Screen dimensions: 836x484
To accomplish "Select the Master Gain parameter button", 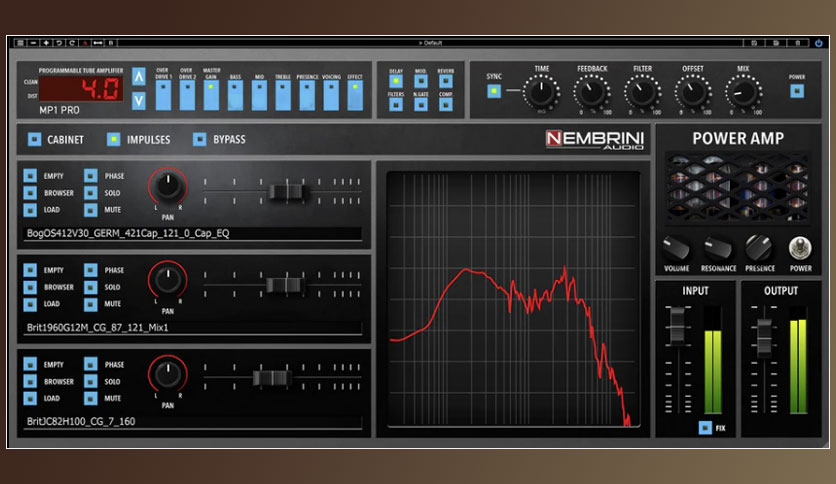I will pos(211,95).
